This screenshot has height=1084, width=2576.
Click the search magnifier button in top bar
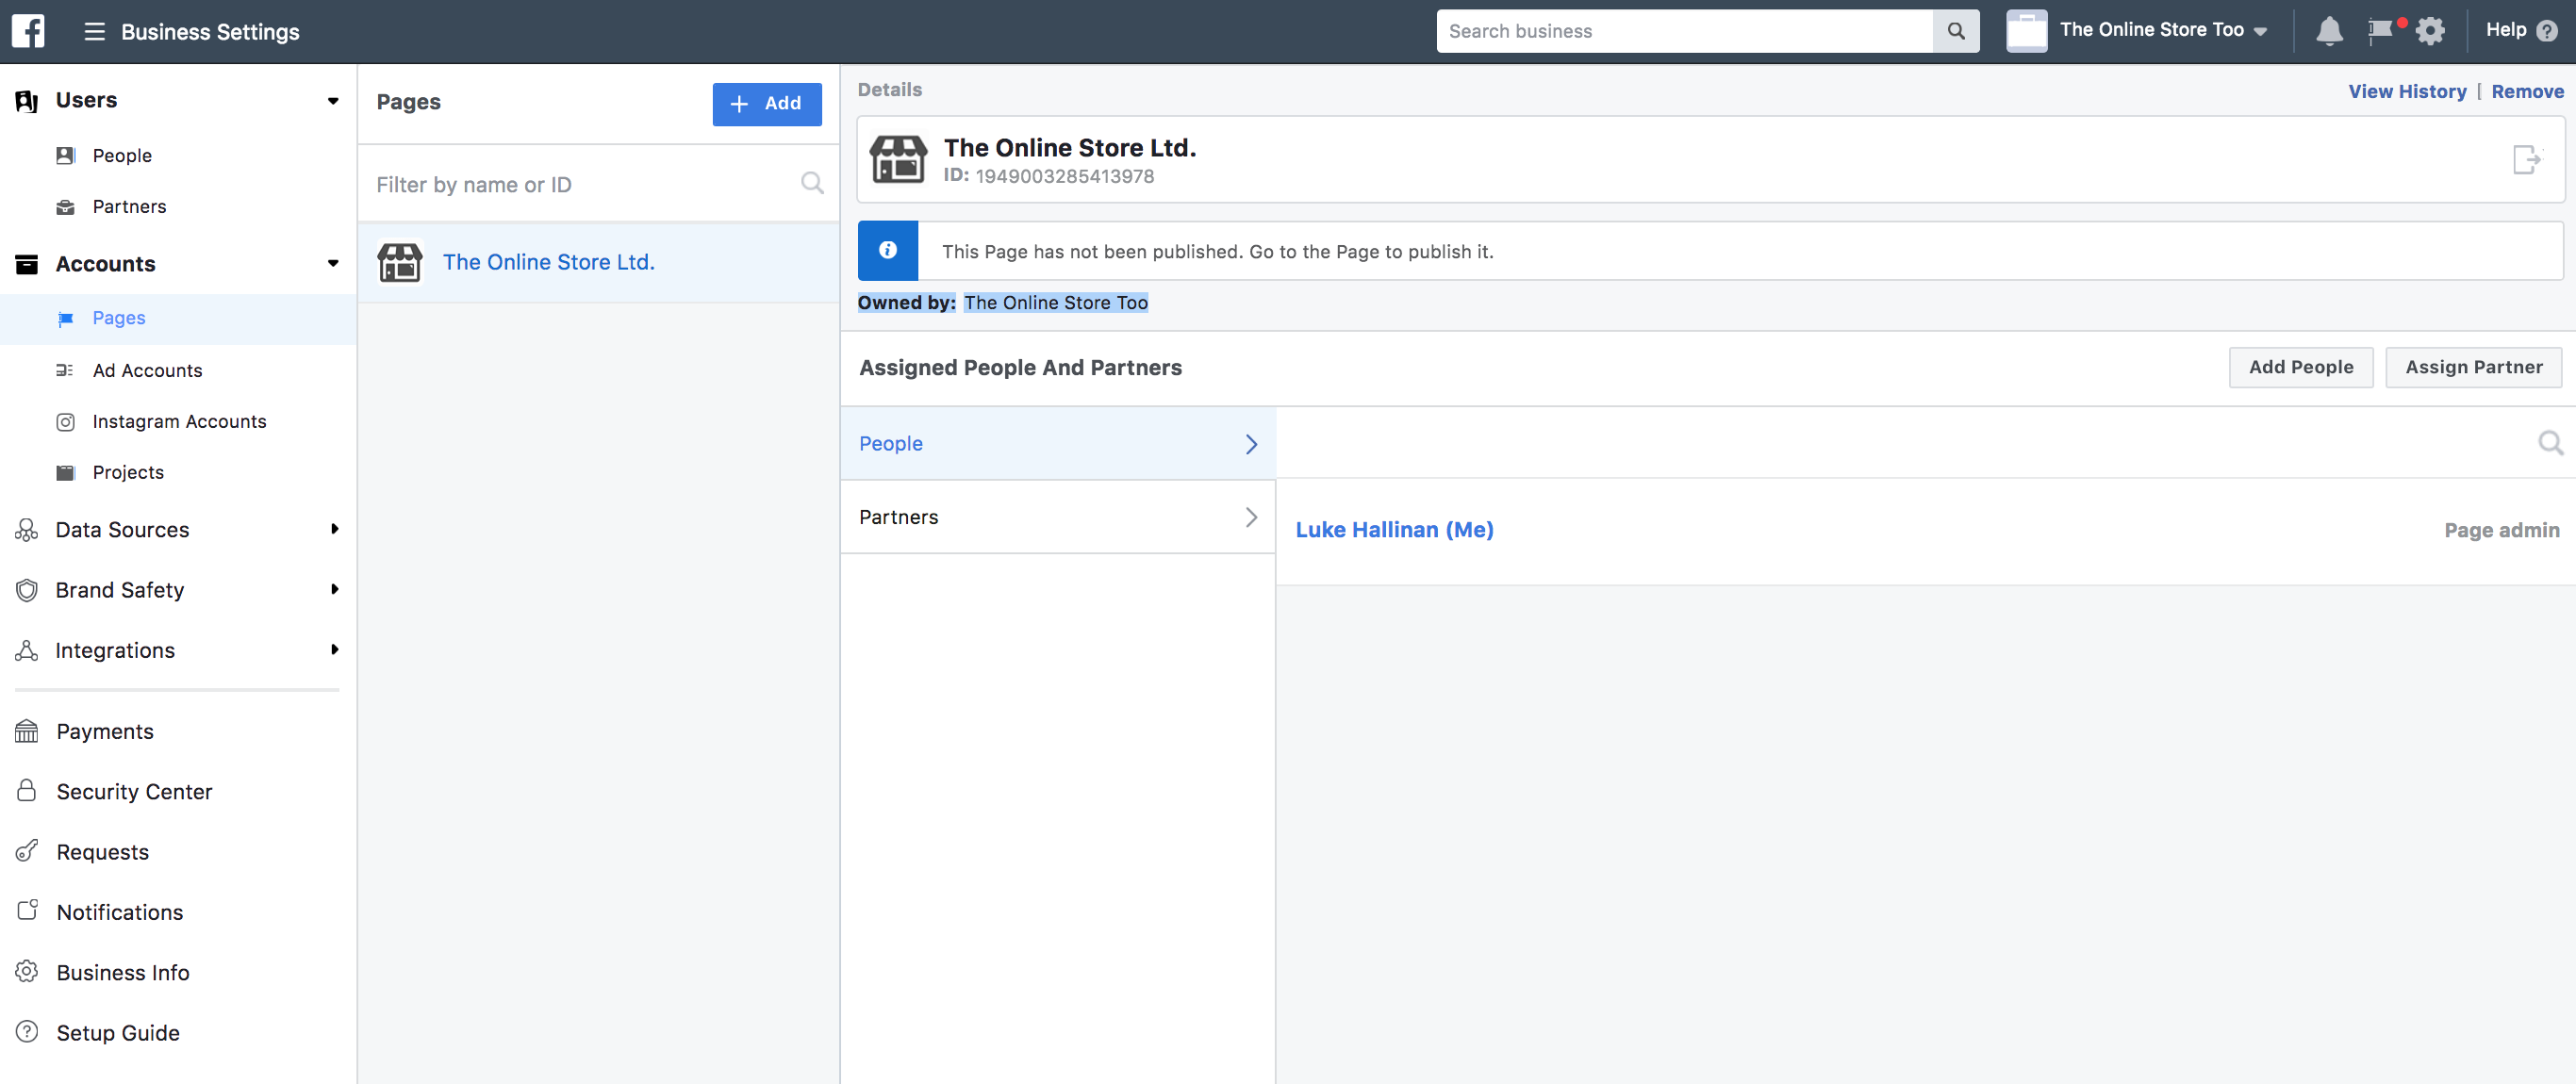[1956, 31]
